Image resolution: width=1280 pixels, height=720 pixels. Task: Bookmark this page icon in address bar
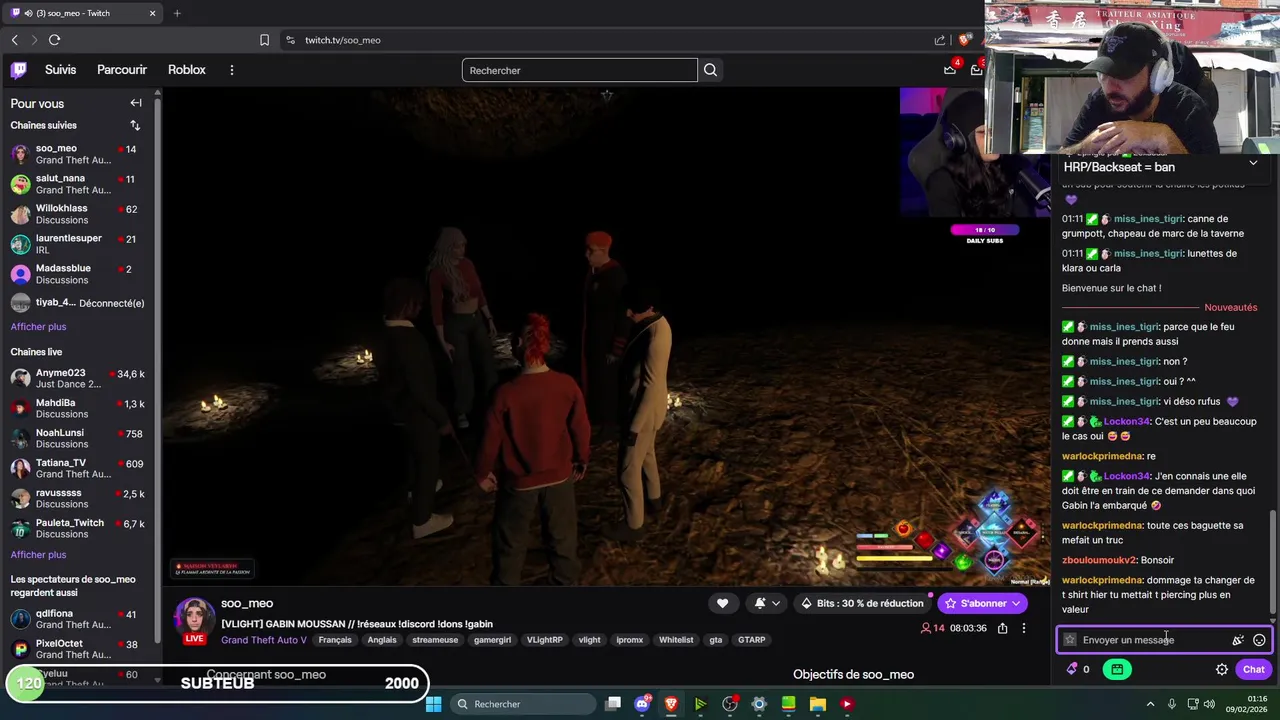pyautogui.click(x=264, y=40)
